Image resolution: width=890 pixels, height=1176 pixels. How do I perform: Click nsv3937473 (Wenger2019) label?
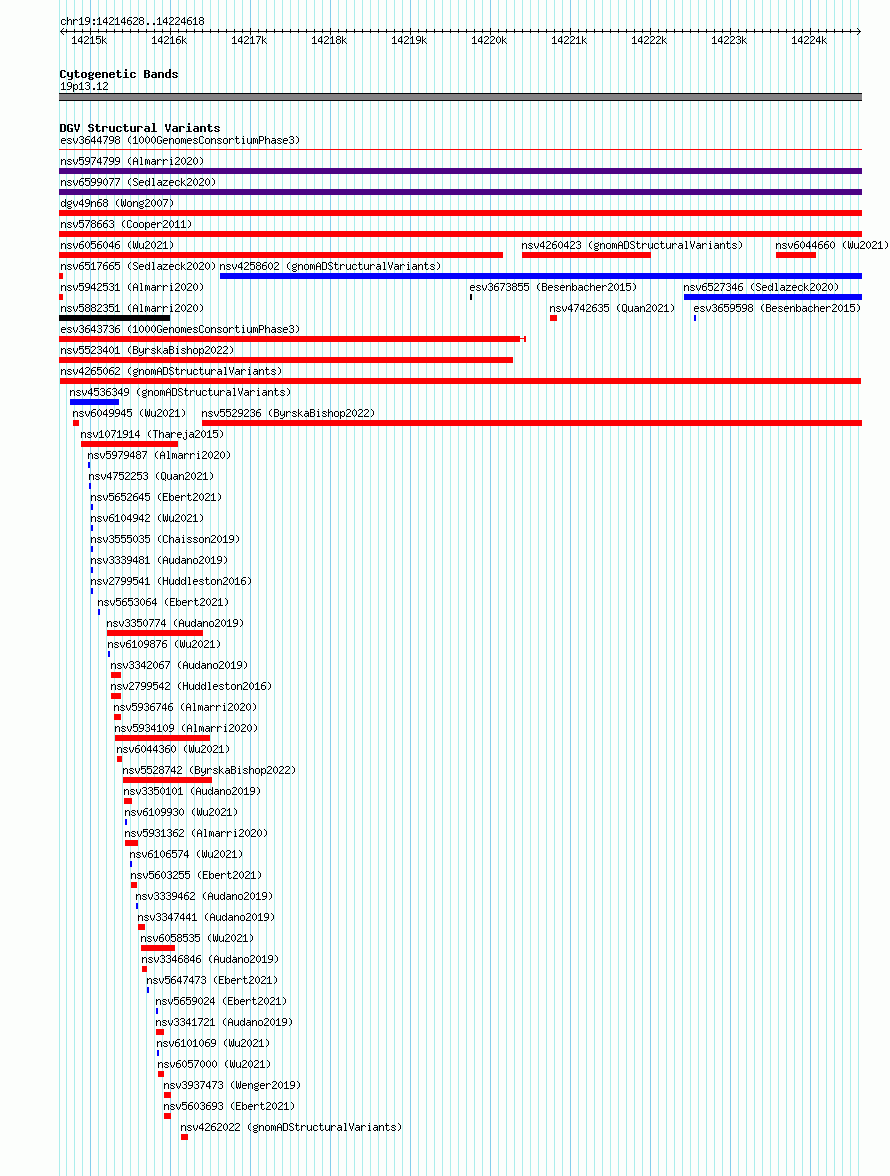232,1085
